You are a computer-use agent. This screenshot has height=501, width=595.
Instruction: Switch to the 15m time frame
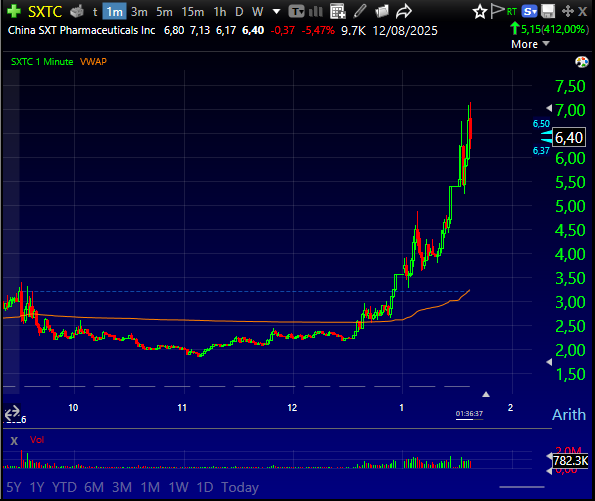point(192,12)
